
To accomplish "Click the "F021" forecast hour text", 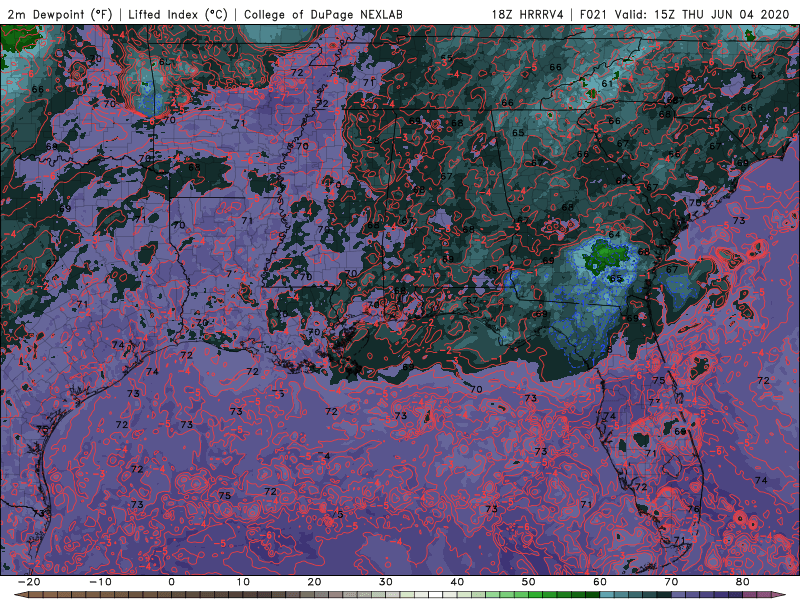I will click(x=594, y=14).
